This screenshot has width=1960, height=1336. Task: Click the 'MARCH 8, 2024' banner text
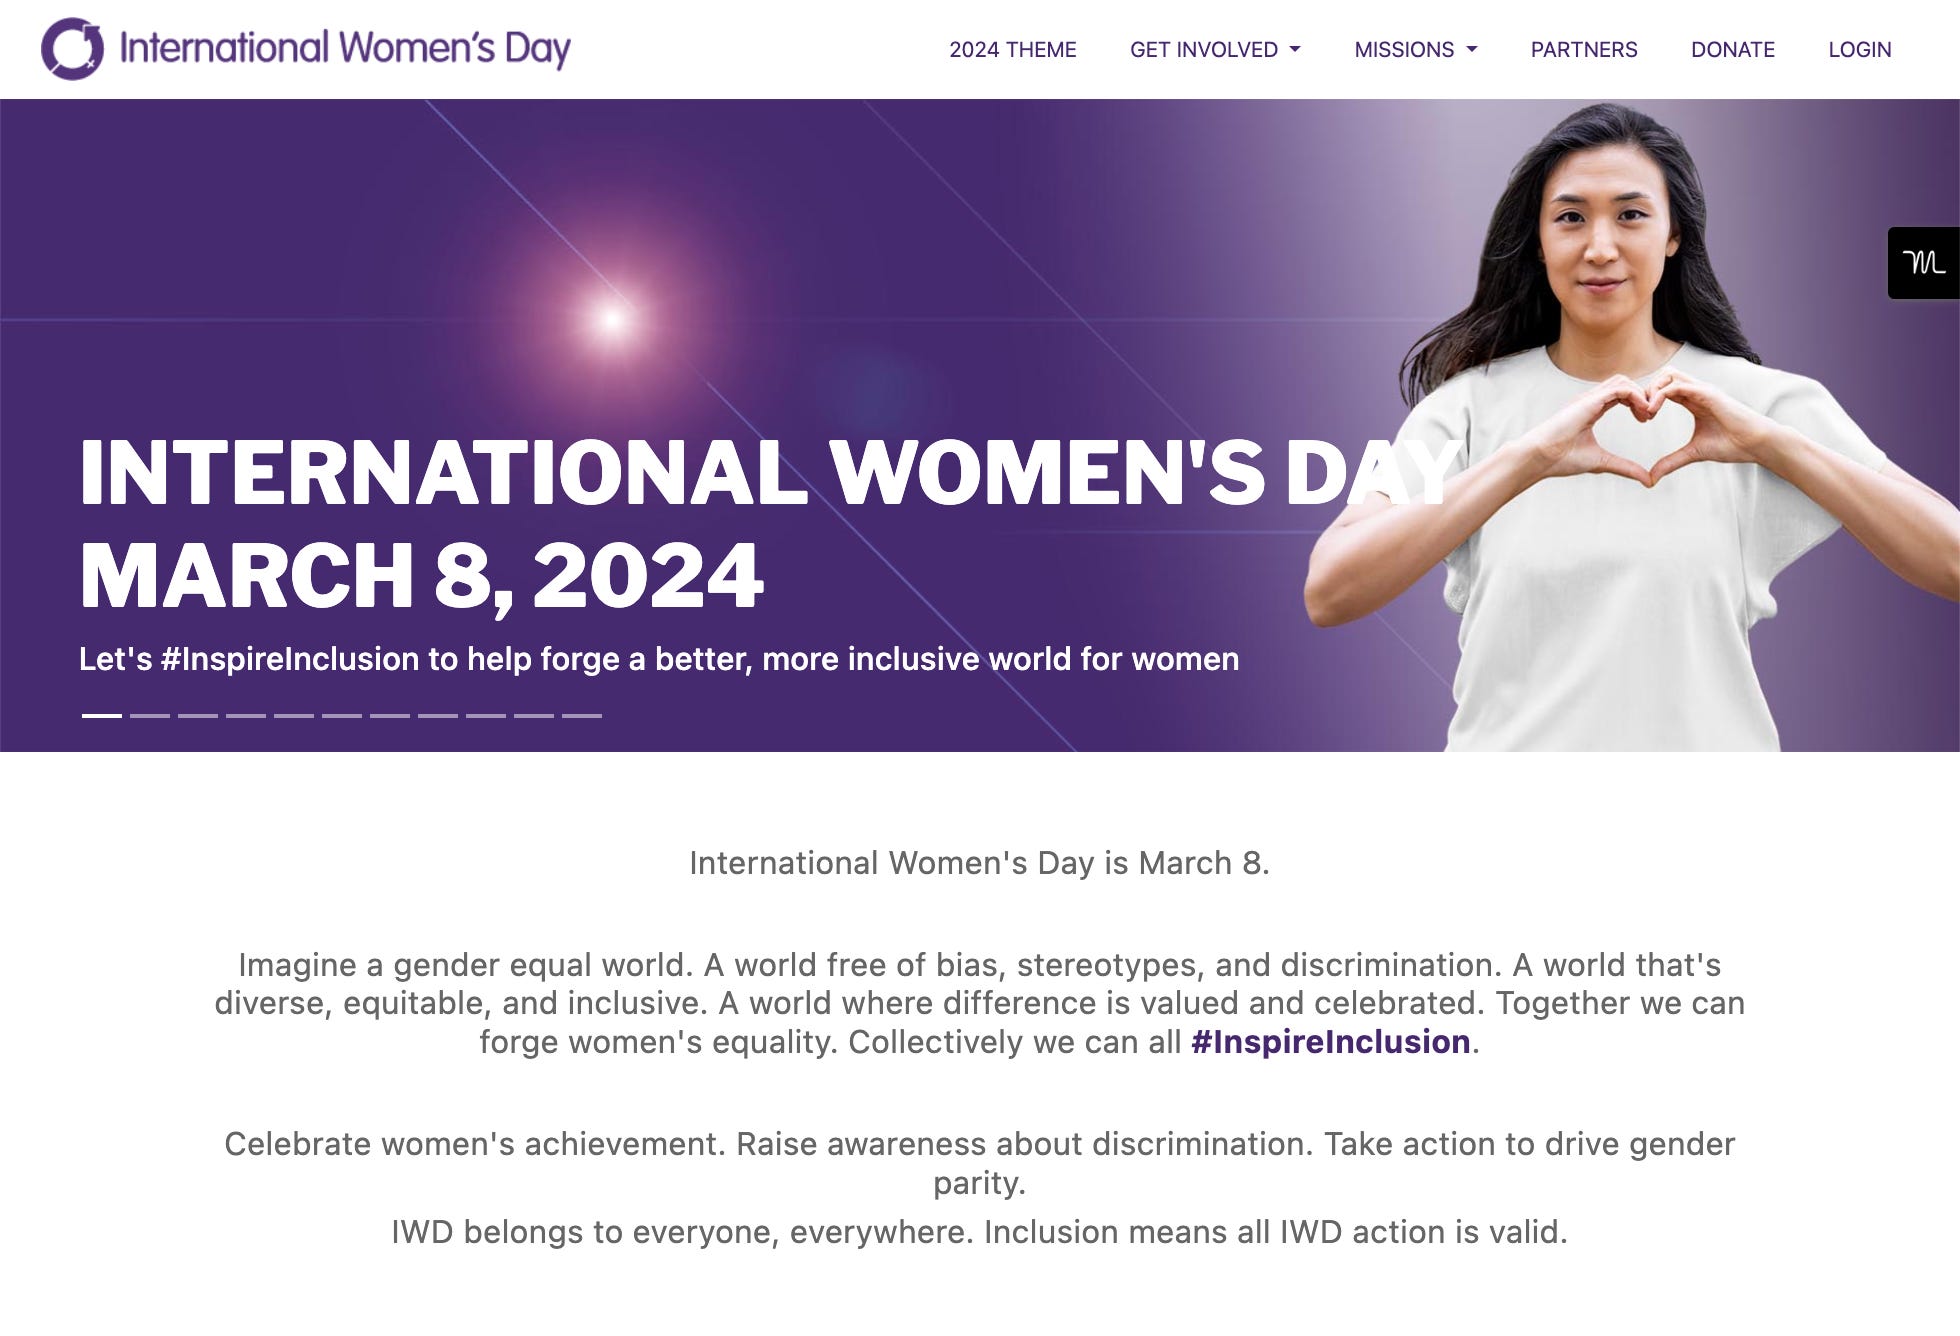421,575
